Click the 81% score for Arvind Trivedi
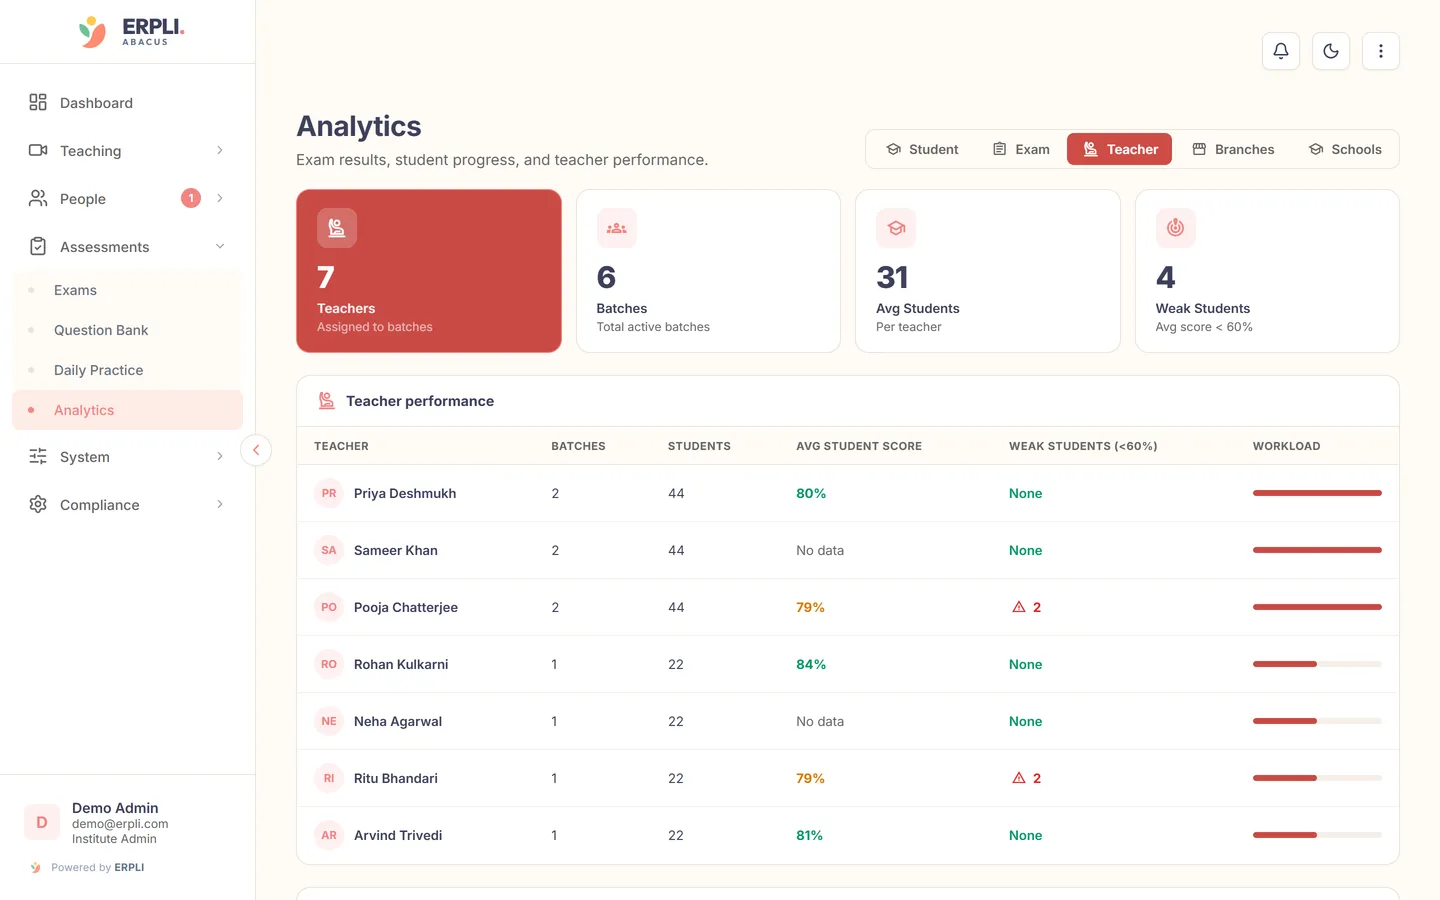The width and height of the screenshot is (1440, 900). click(x=809, y=835)
